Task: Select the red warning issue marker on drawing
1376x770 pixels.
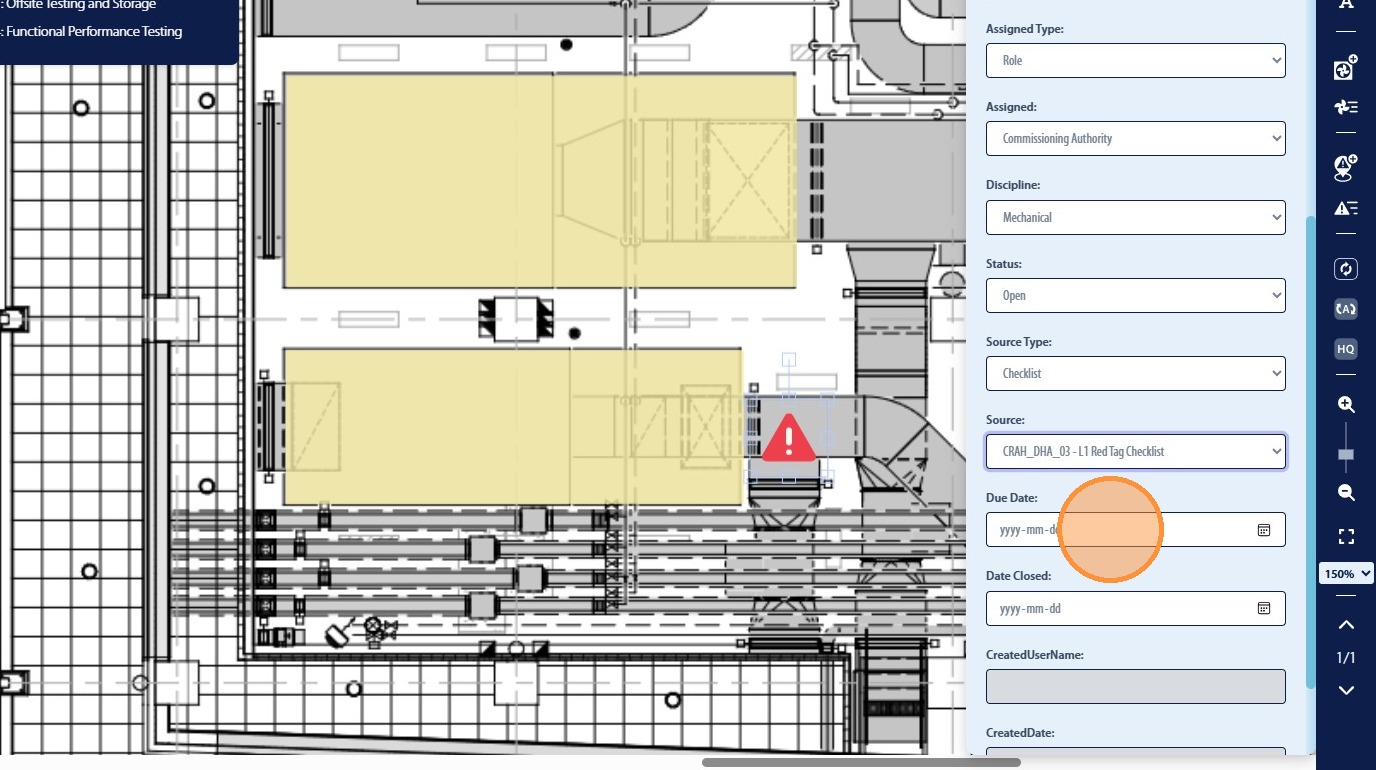Action: (789, 438)
